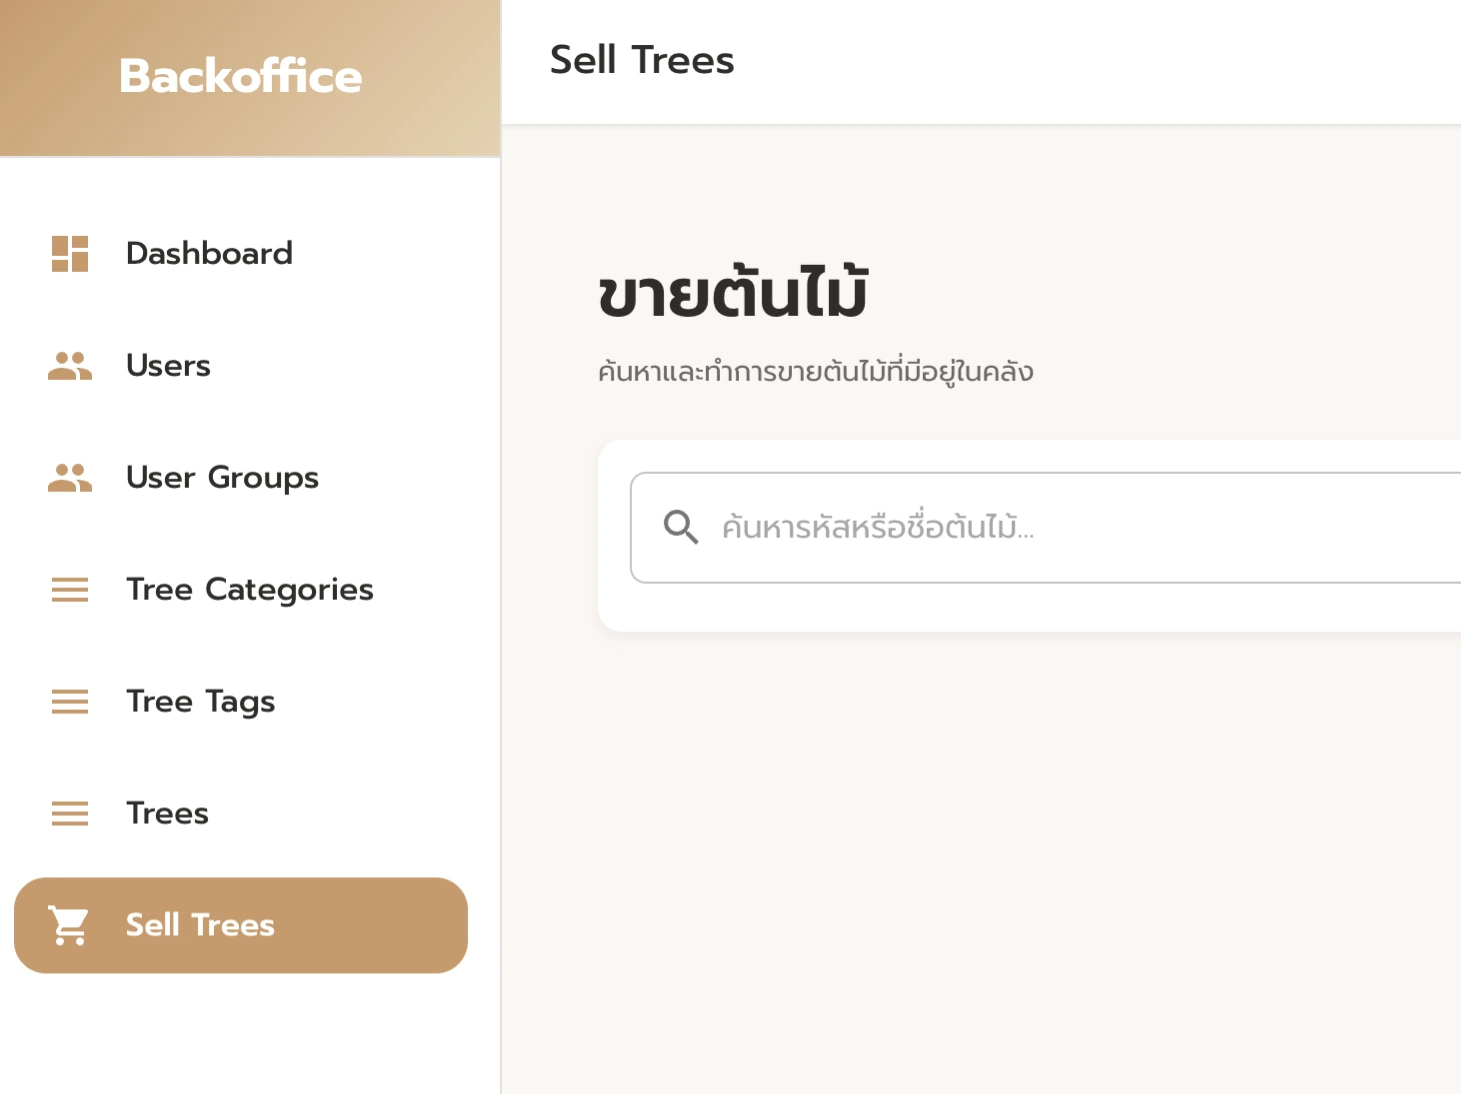Viewport: 1461px width, 1094px height.
Task: Click the Backoffice logo text
Action: coord(240,77)
